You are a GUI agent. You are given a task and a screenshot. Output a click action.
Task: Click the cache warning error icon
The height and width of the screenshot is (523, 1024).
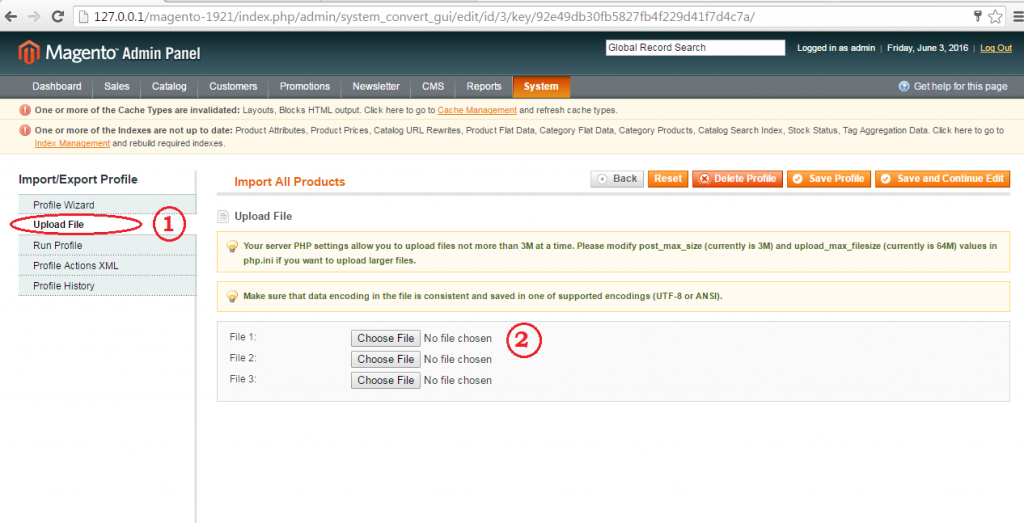tap(25, 110)
